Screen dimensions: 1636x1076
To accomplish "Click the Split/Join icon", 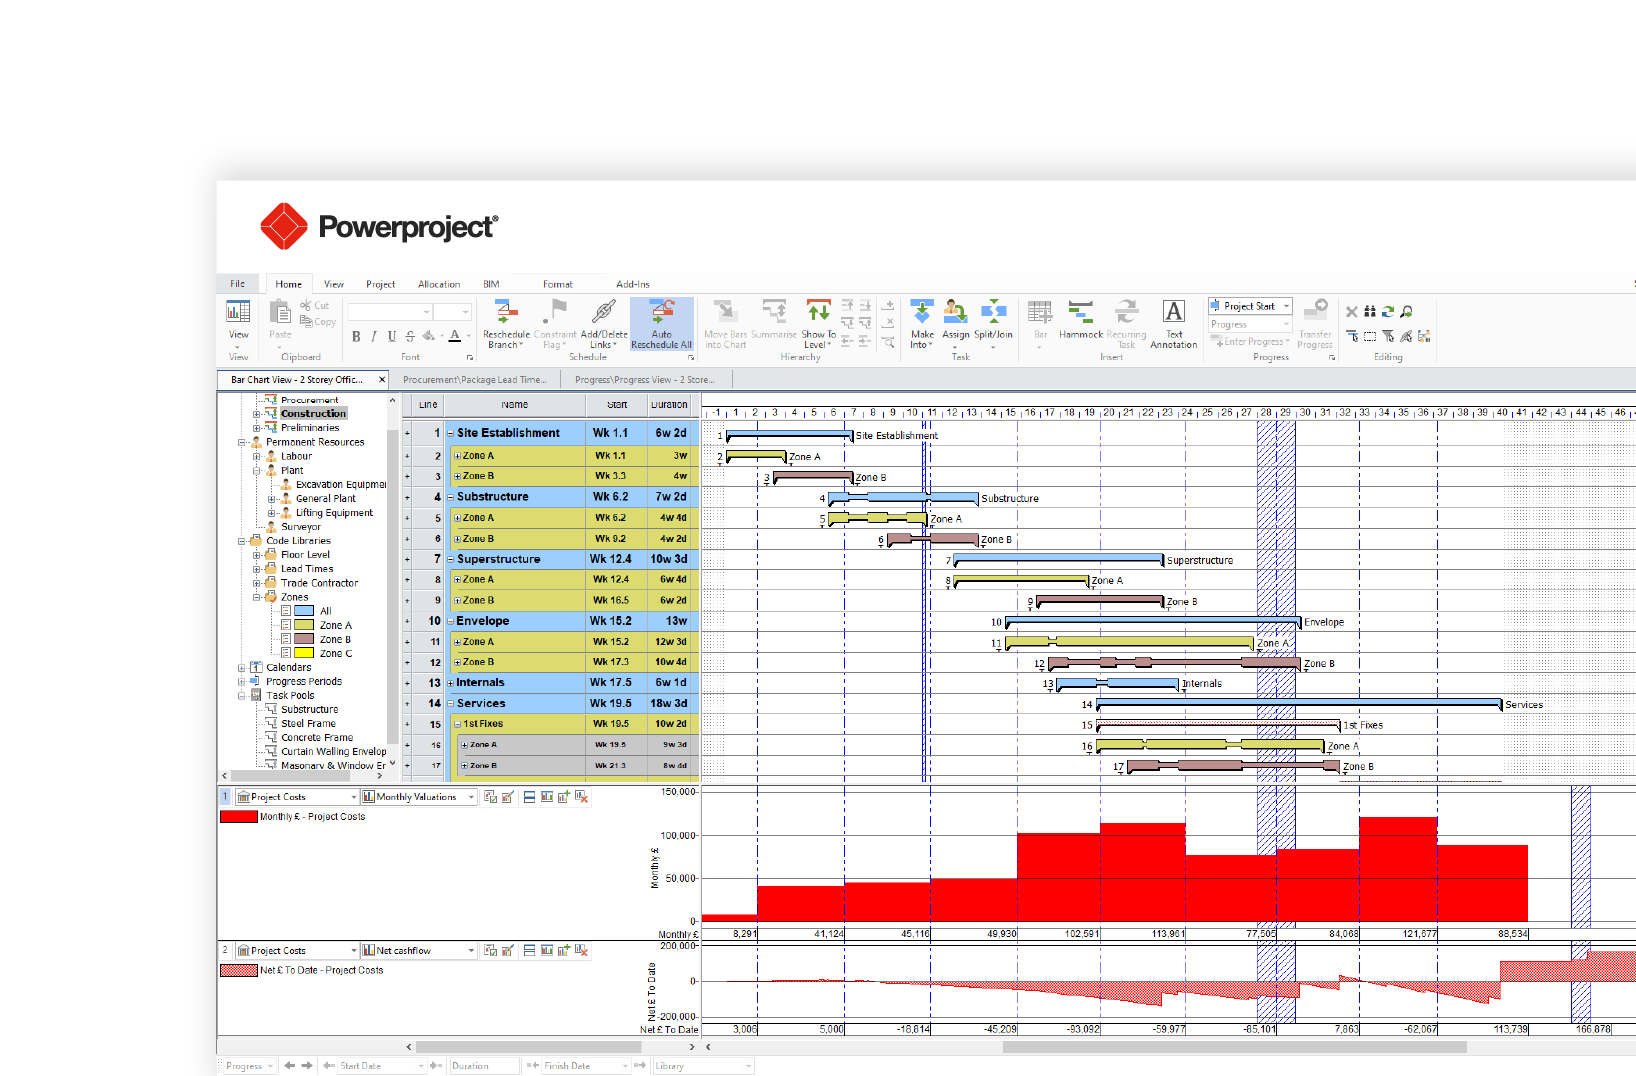I will [x=993, y=312].
